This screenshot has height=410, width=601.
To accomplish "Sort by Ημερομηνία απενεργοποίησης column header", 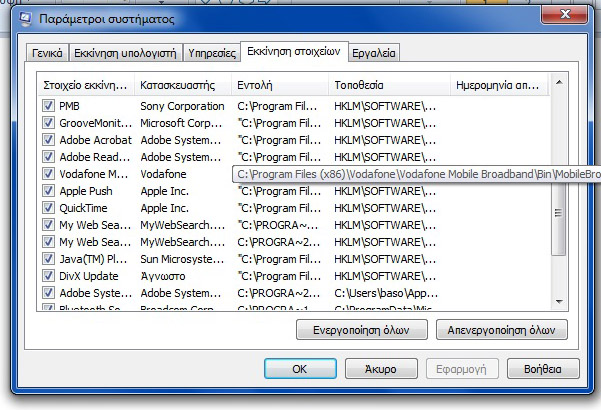I will click(x=499, y=85).
